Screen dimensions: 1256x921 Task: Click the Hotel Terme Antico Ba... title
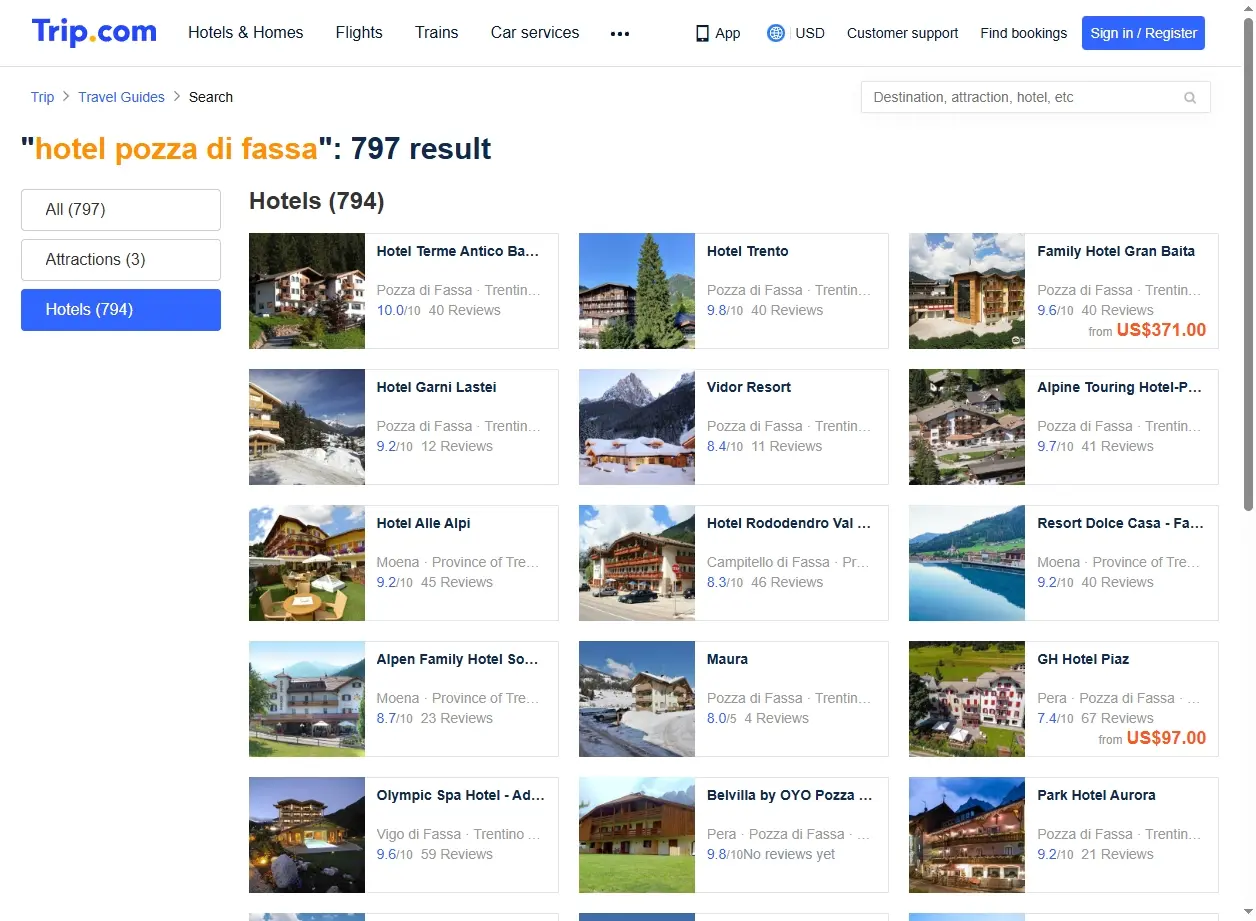coord(458,251)
